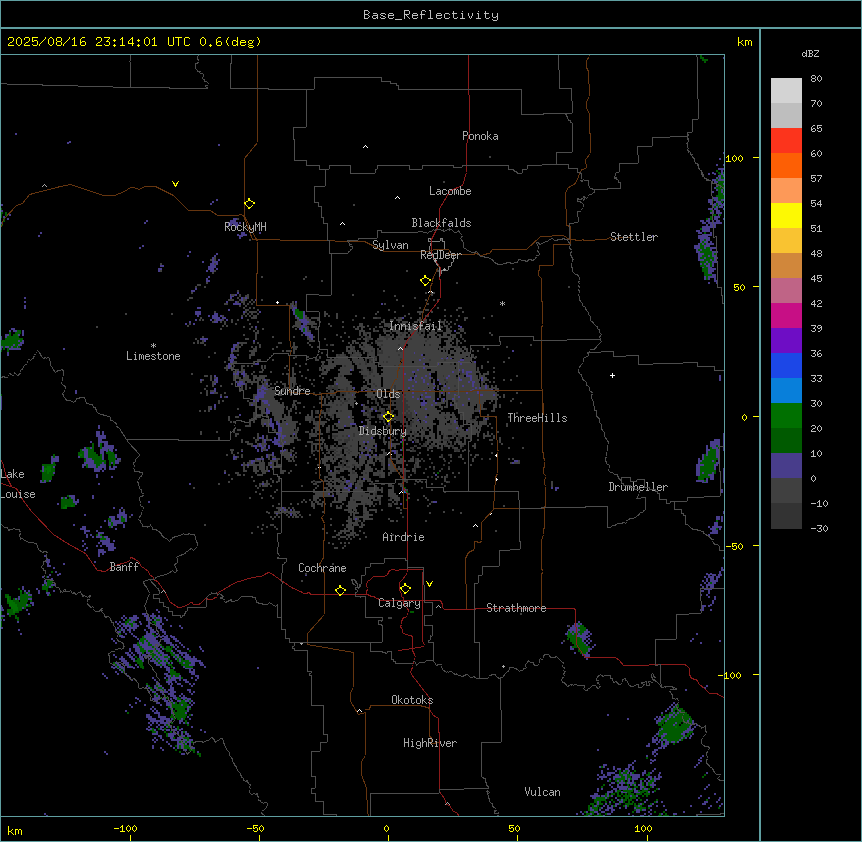The image size is (862, 842).
Task: Click the RockyMH label
Action: [x=245, y=227]
